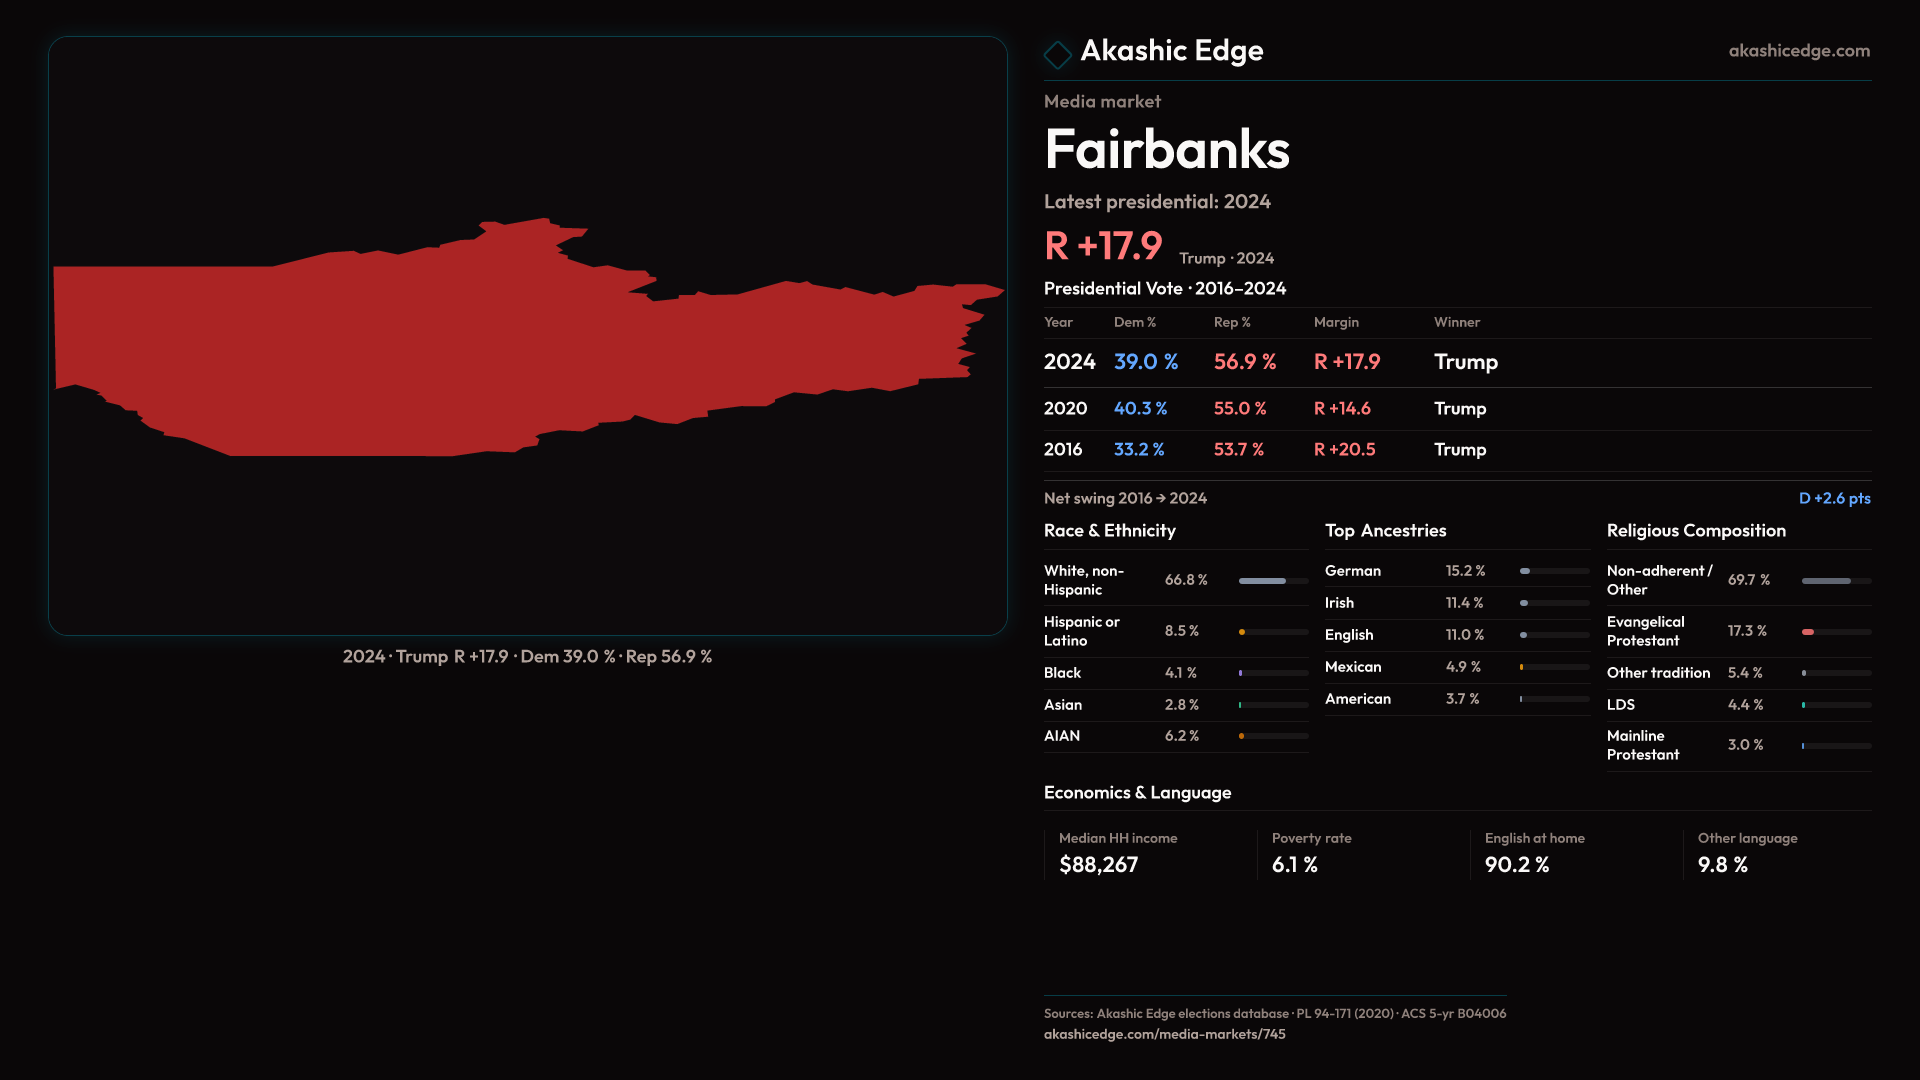Click the akashicedge.com/media-markets/745 URL
Screen dimensions: 1920x1080
[1164, 1034]
